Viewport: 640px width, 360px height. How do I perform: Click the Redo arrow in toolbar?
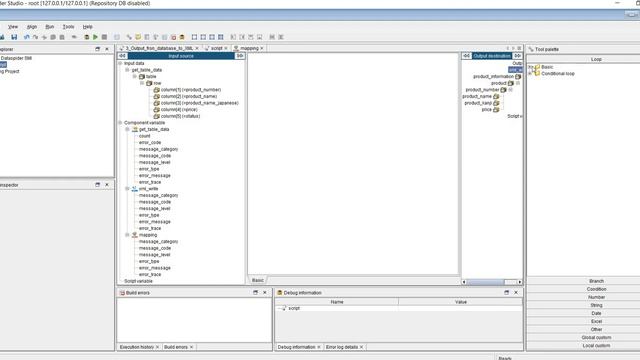[x=36, y=37]
